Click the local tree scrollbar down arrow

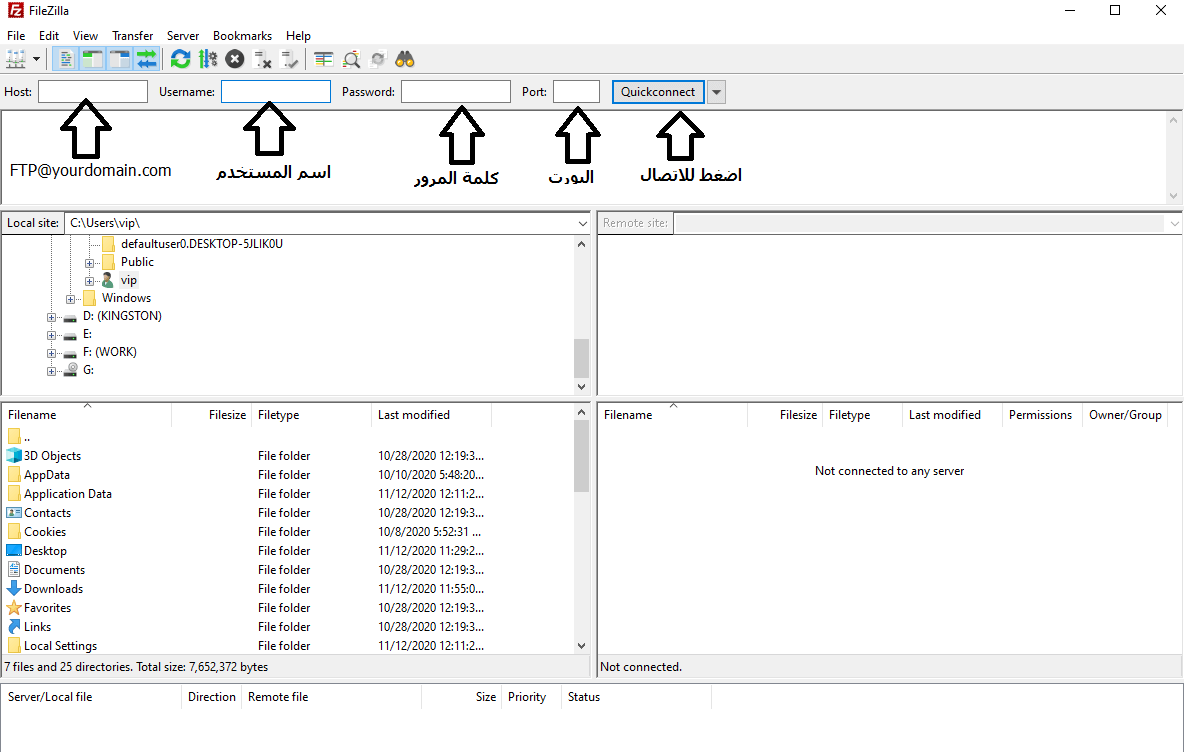[x=581, y=387]
